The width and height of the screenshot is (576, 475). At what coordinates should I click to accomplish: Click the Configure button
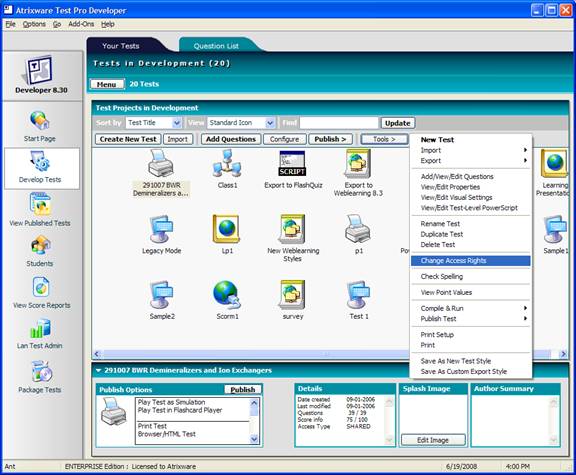(x=285, y=139)
